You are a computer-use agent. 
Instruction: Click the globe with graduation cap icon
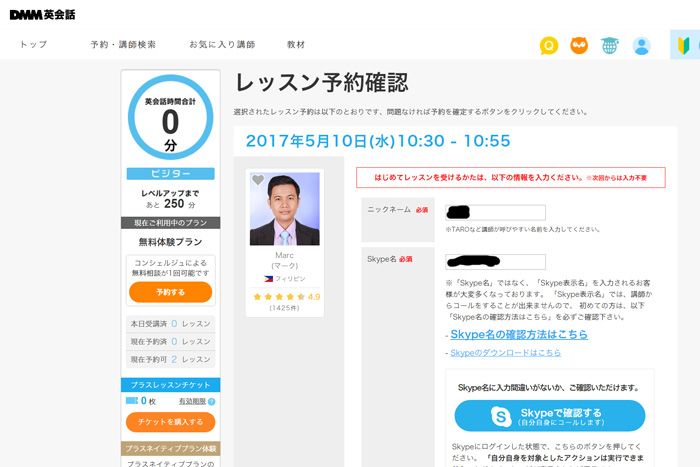coord(610,45)
